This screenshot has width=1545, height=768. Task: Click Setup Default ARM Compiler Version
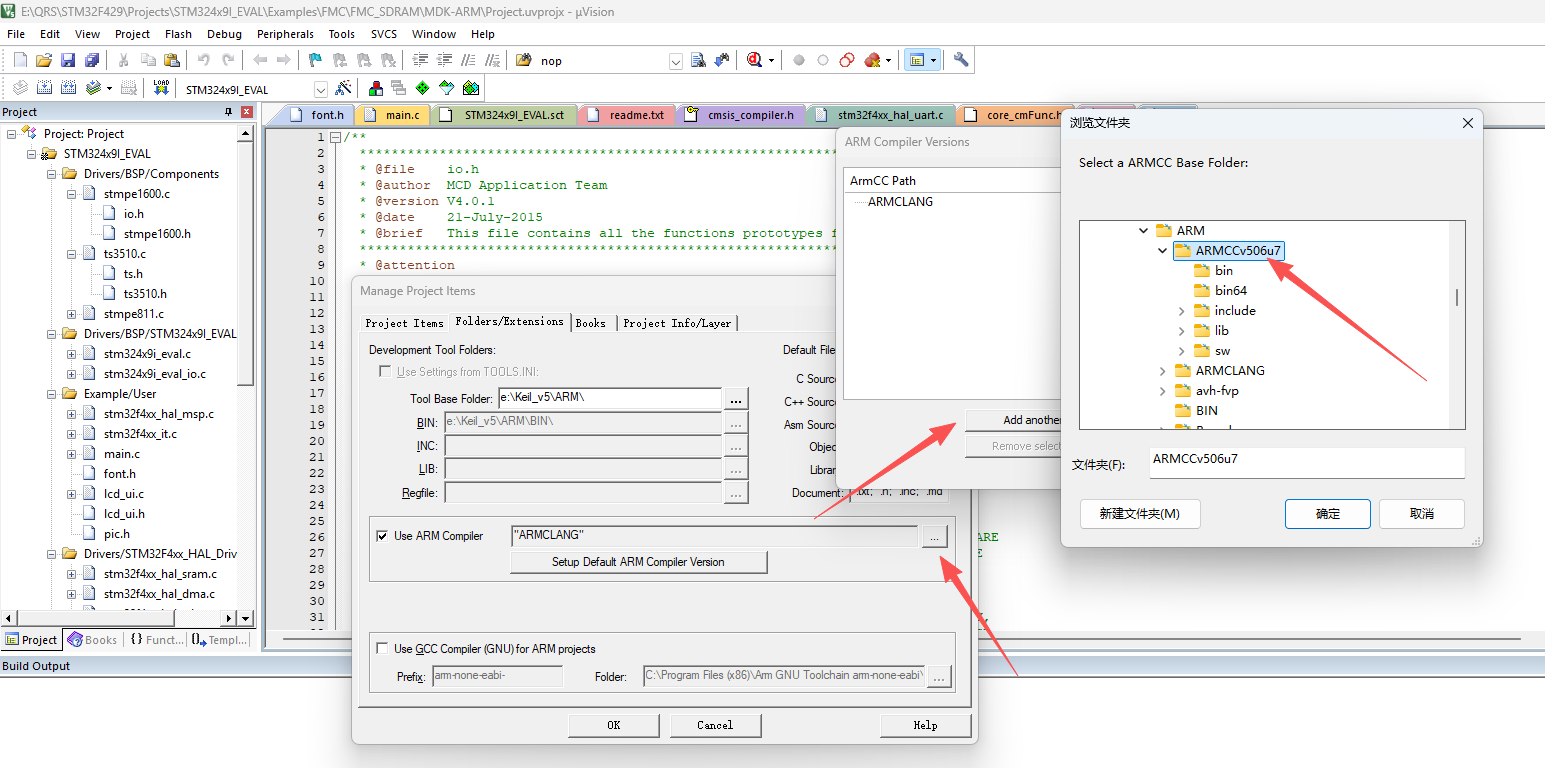tap(638, 562)
